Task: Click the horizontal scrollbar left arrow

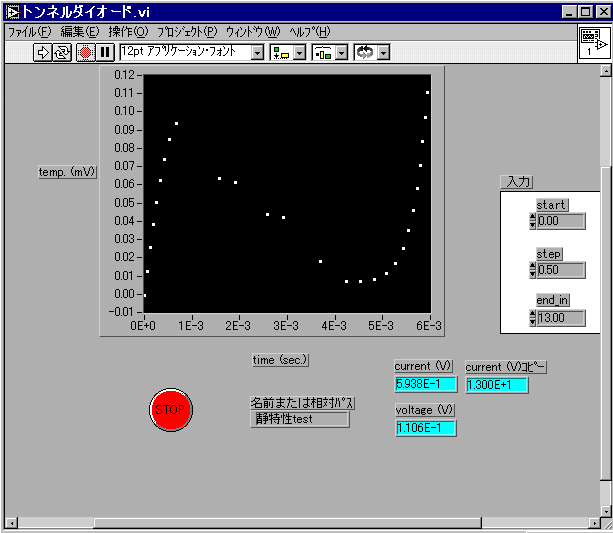Action: (x=11, y=523)
